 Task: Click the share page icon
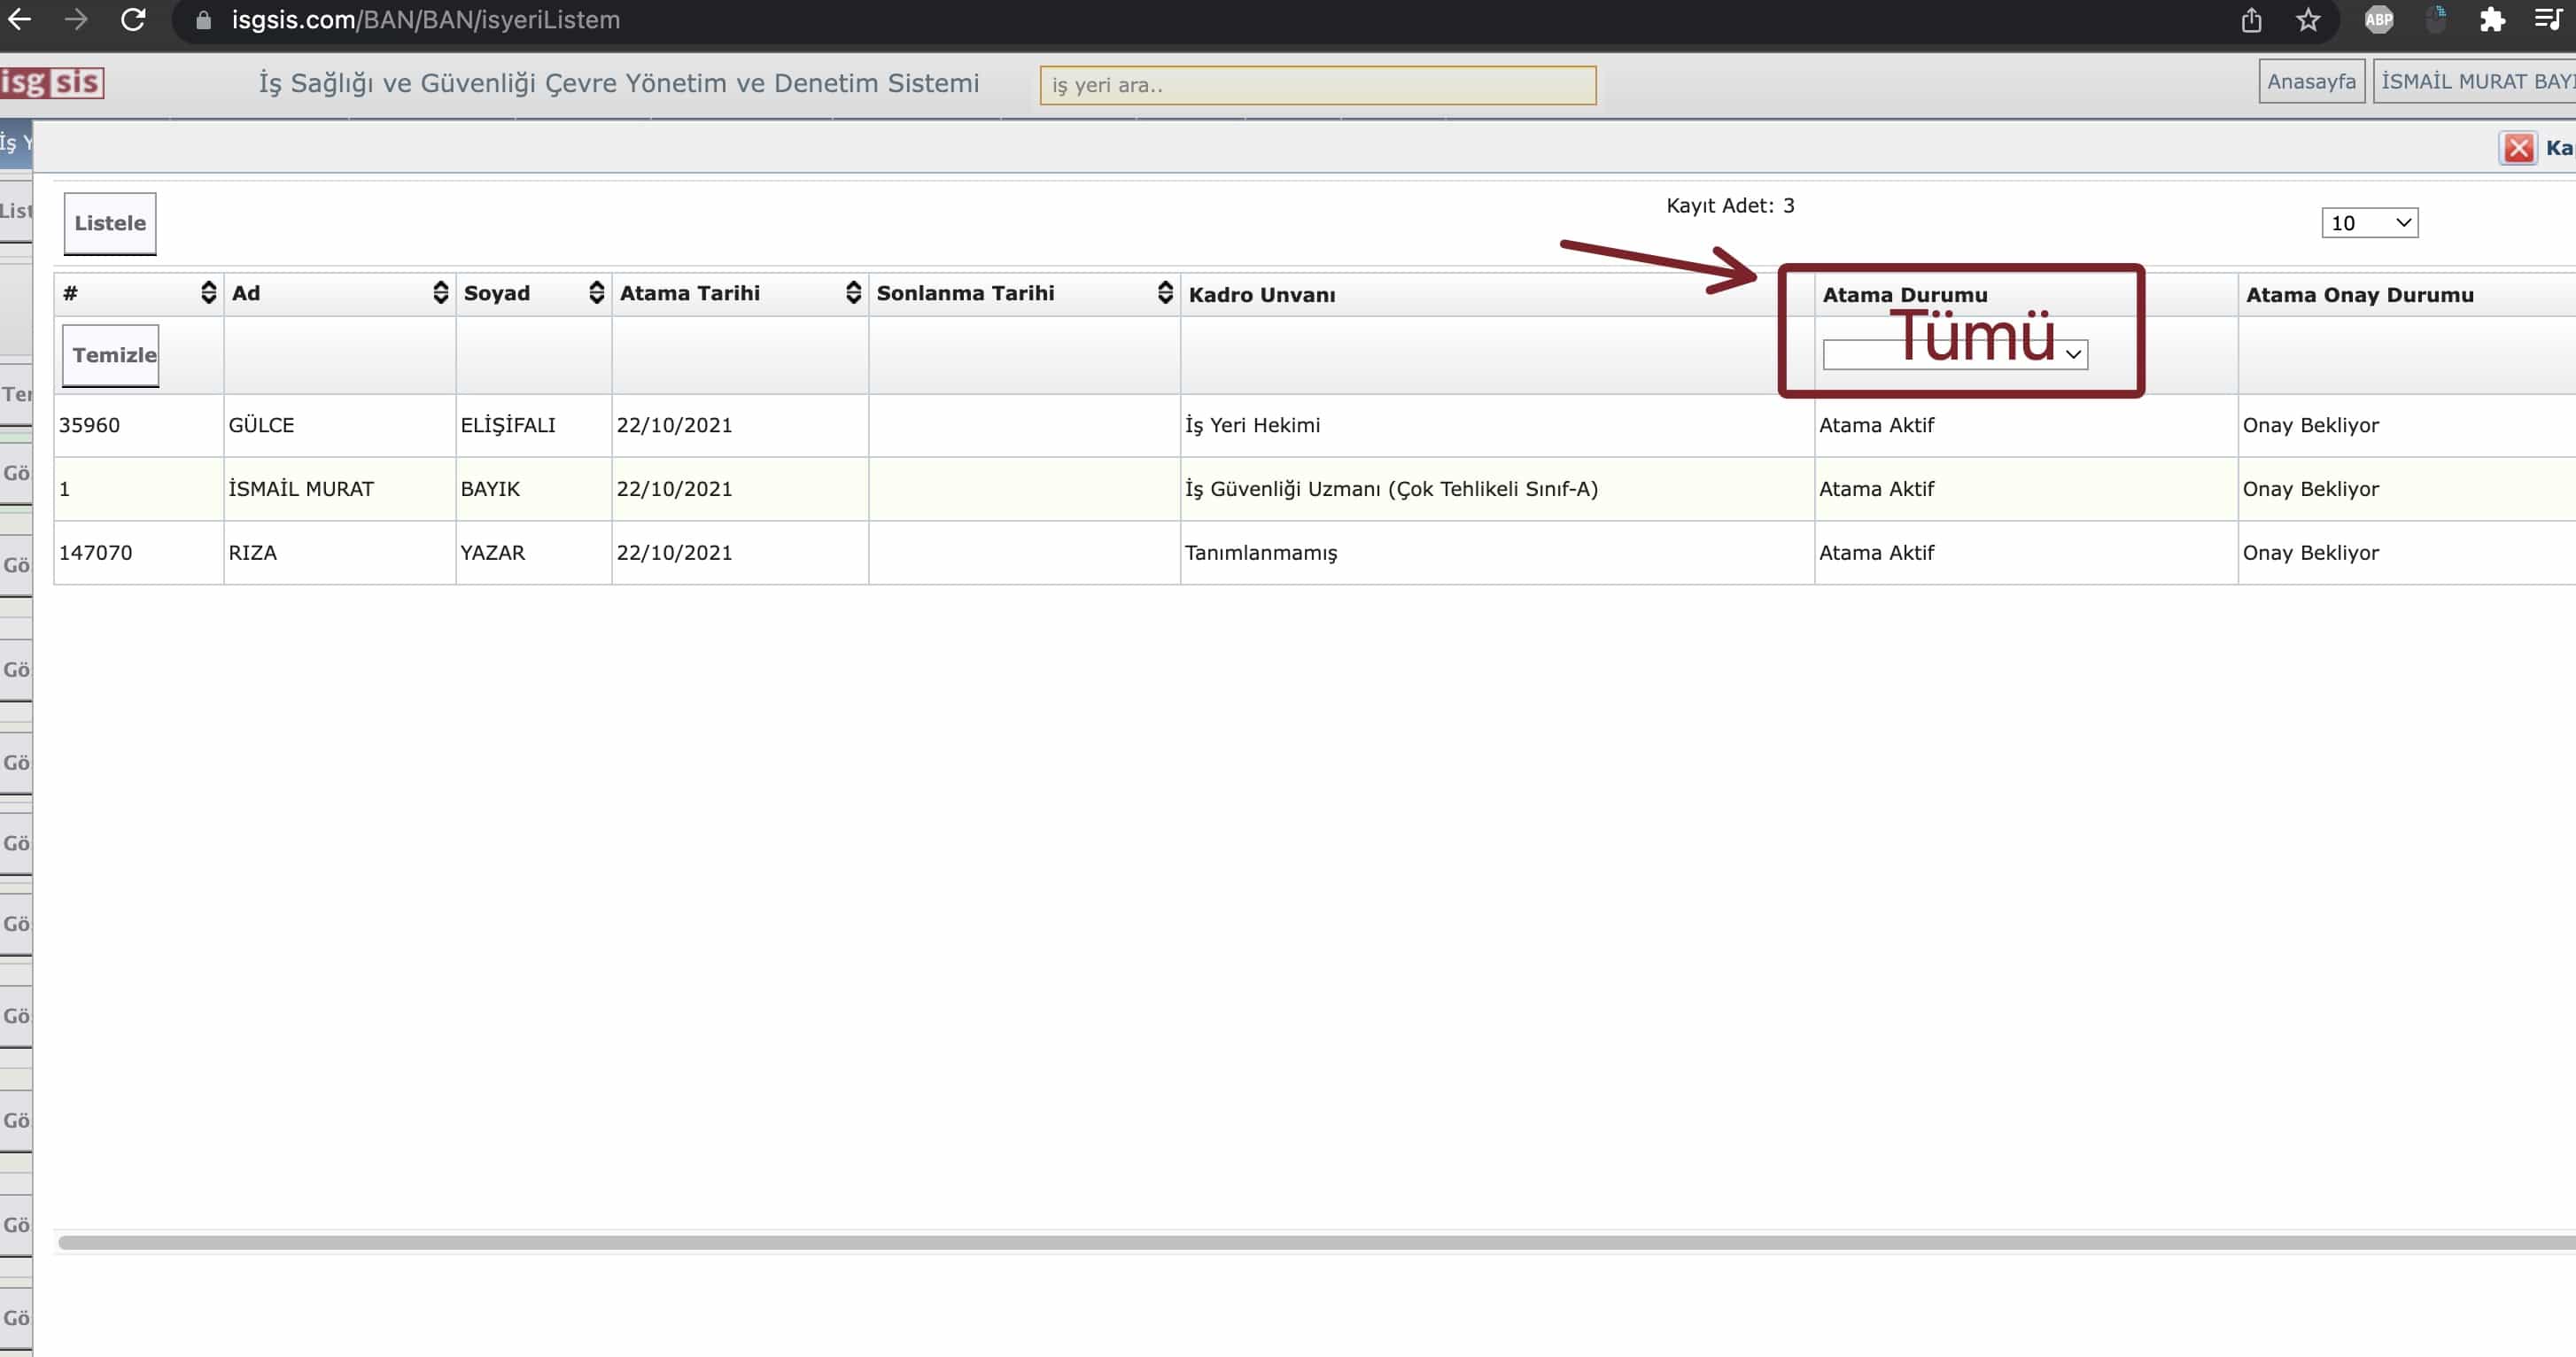[2251, 20]
